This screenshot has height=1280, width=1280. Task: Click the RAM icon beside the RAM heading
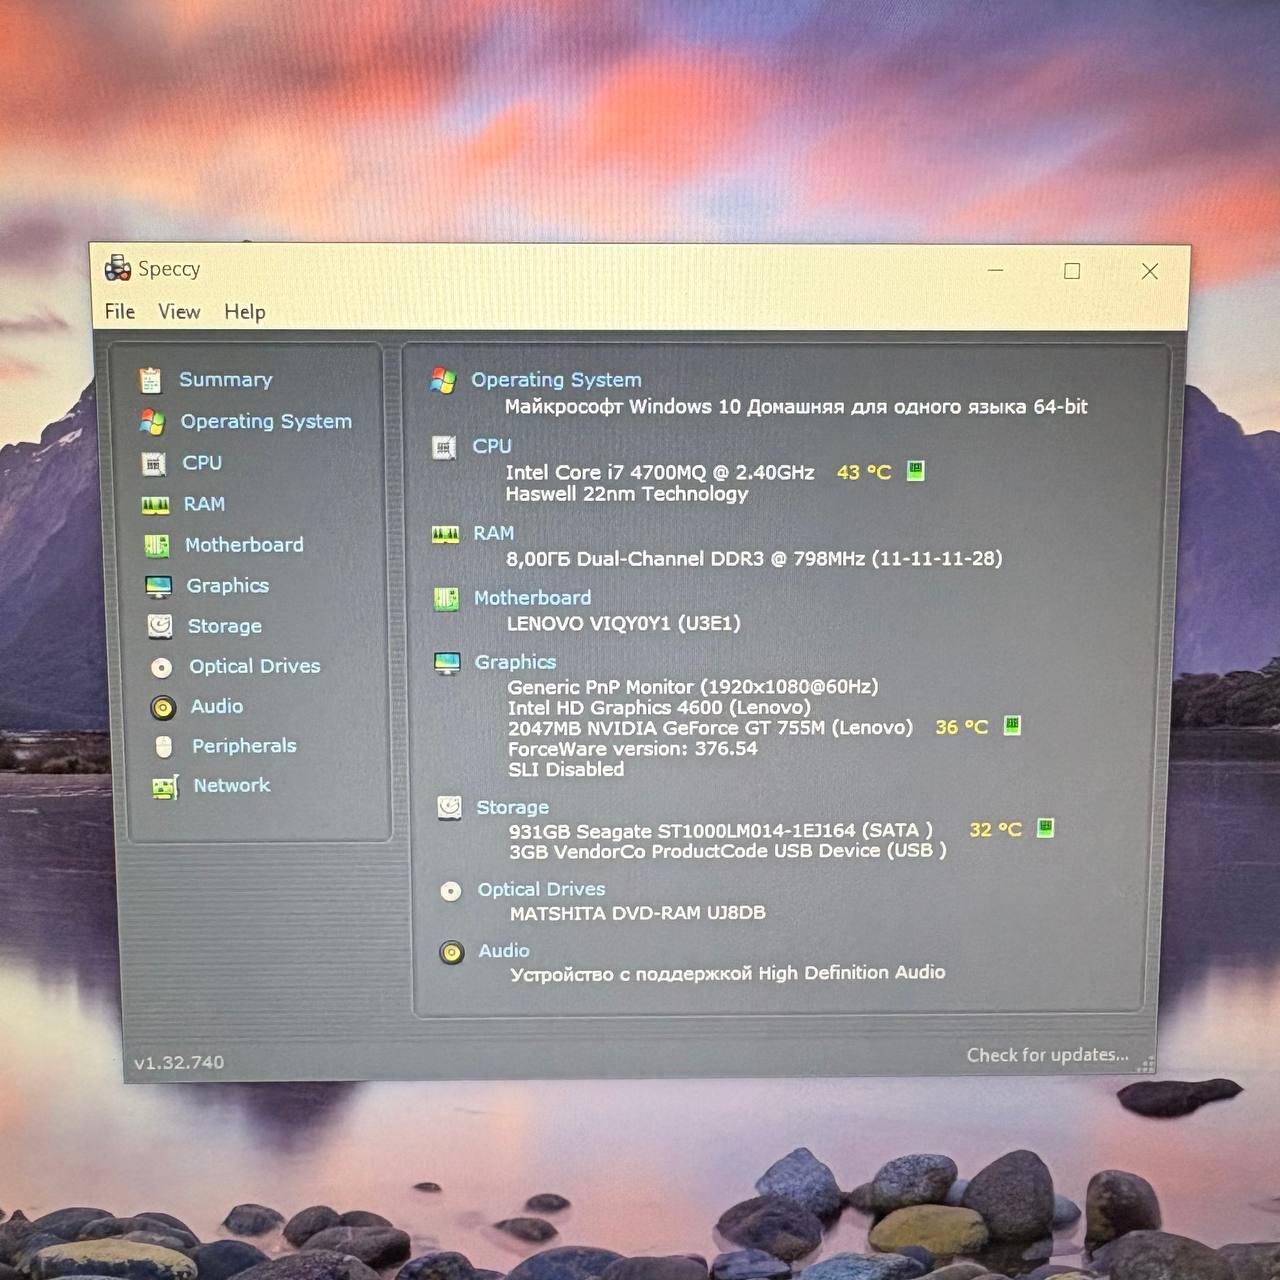pos(445,534)
